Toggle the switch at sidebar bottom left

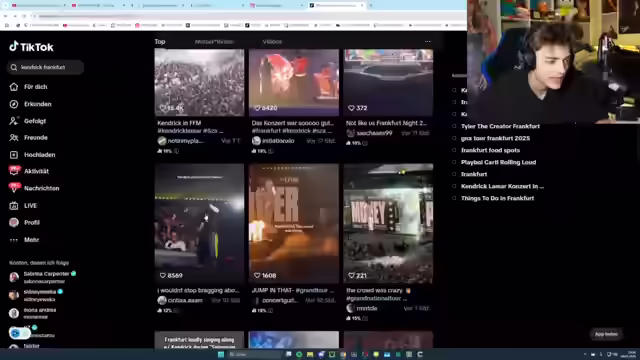coord(19,333)
